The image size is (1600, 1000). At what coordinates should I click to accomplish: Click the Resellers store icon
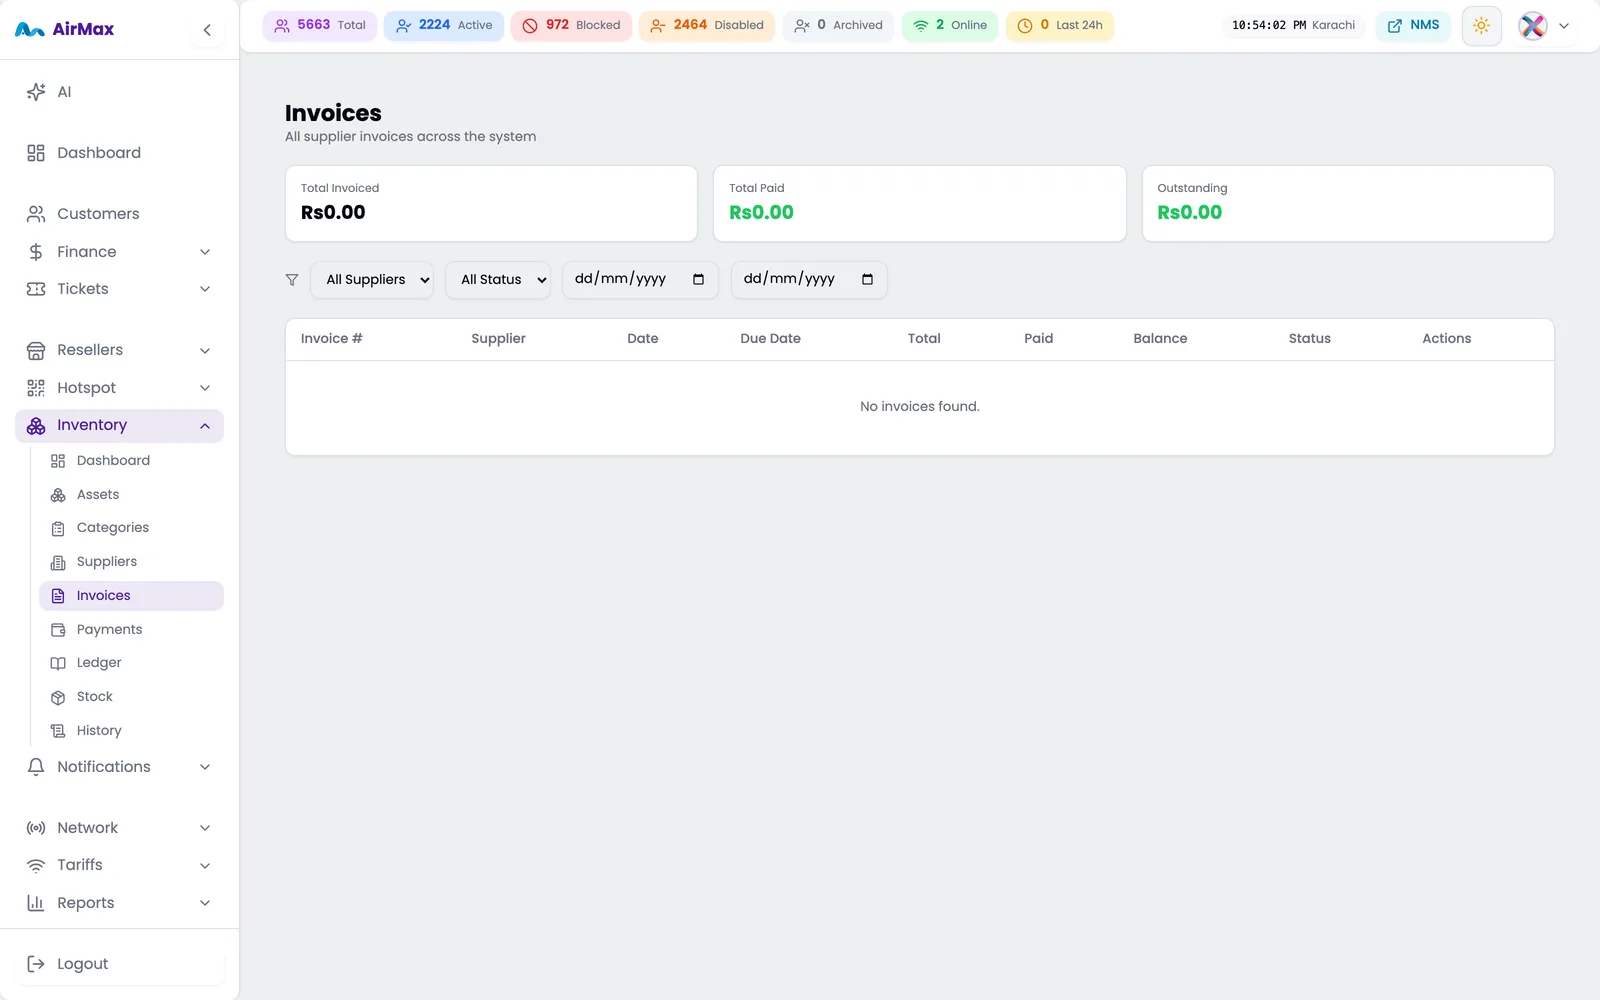[36, 350]
